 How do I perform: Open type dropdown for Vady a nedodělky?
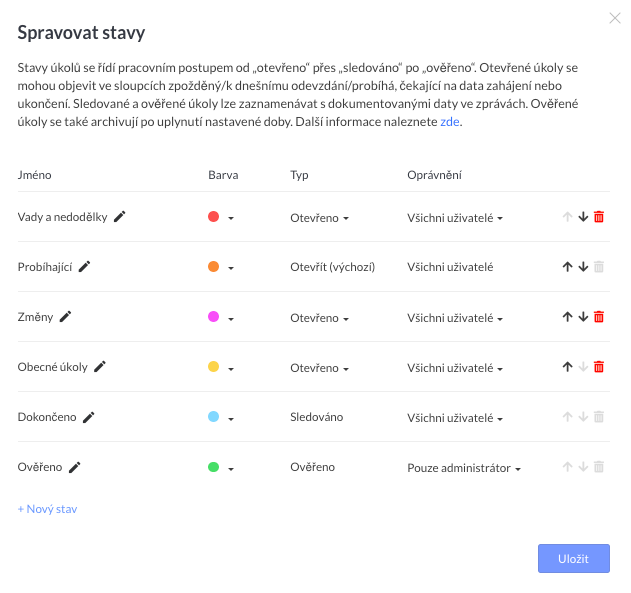pyautogui.click(x=320, y=218)
